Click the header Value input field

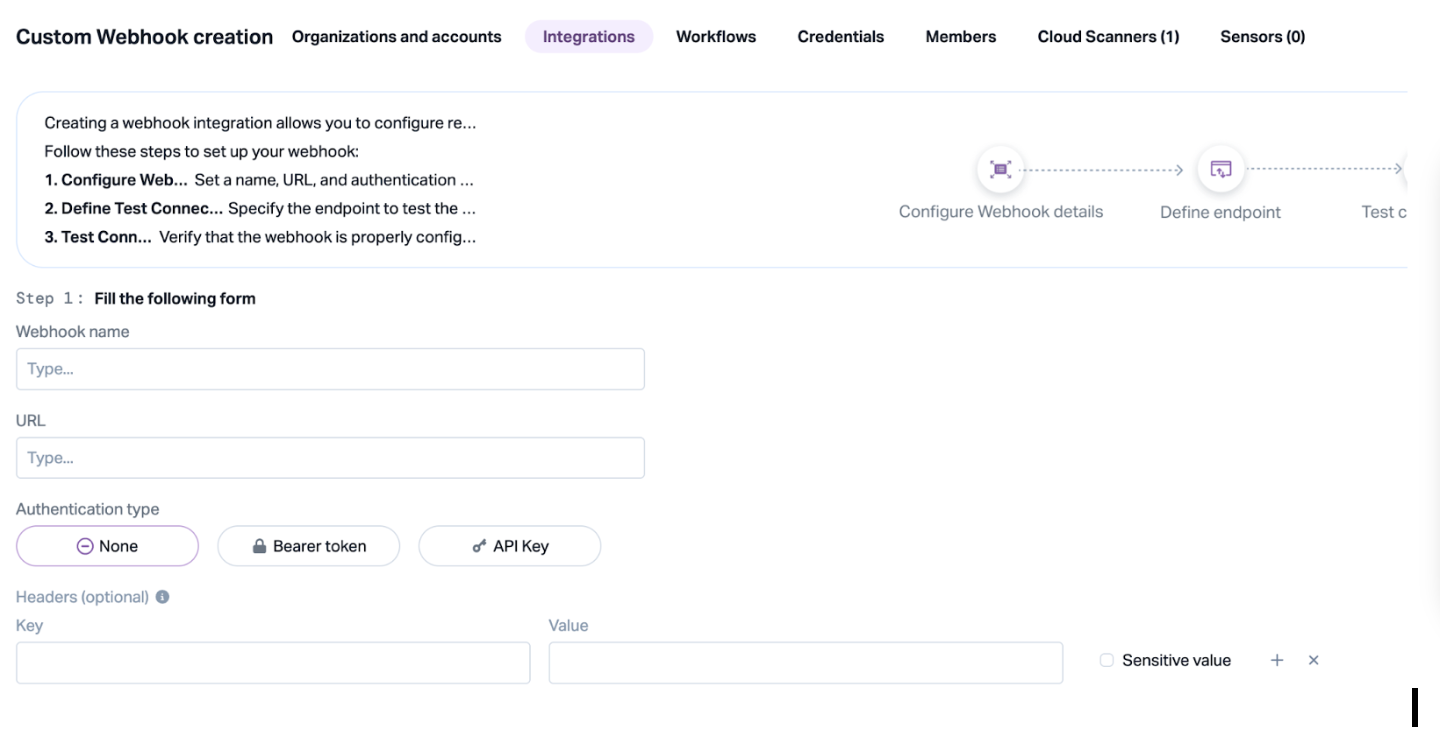(x=805, y=663)
